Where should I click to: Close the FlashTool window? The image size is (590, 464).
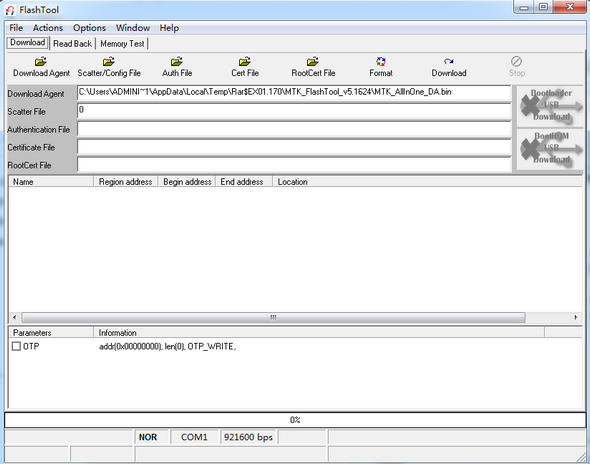pyautogui.click(x=570, y=7)
